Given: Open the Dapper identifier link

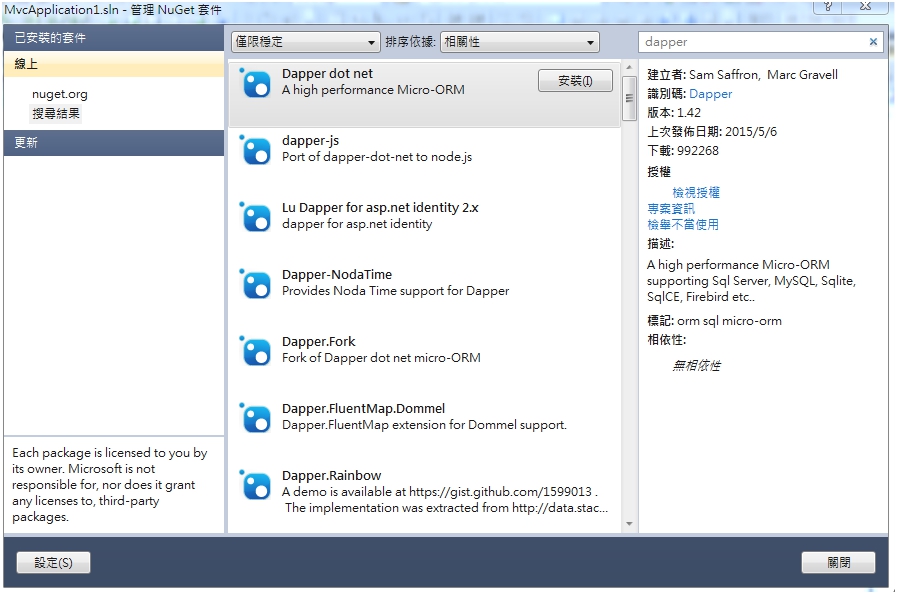Looking at the screenshot, I should coord(711,94).
